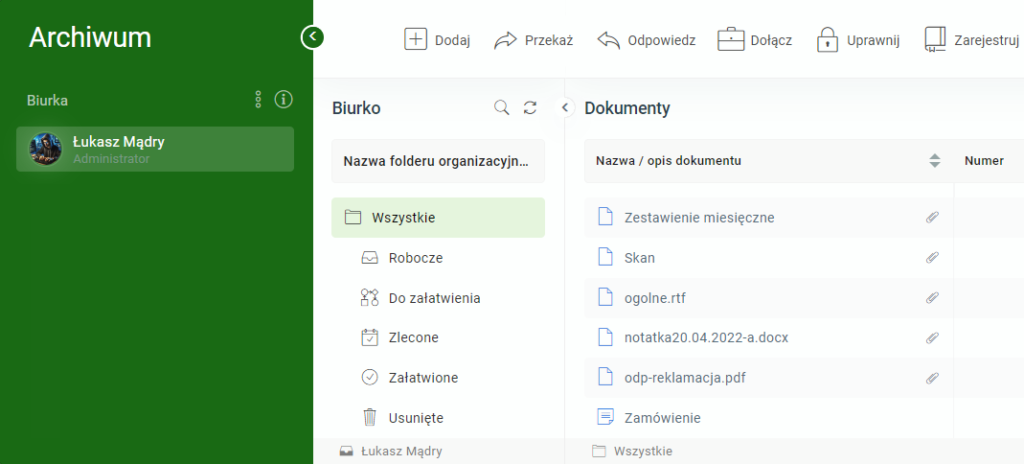Click Łukasz Mądry's avatar picture
This screenshot has width=1024, height=464.
point(46,149)
